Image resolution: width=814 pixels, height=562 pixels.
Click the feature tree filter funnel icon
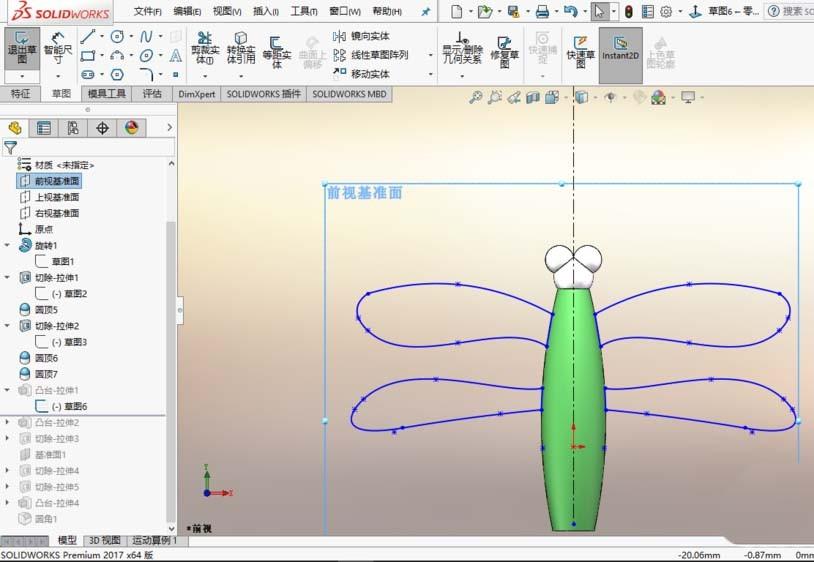10,147
